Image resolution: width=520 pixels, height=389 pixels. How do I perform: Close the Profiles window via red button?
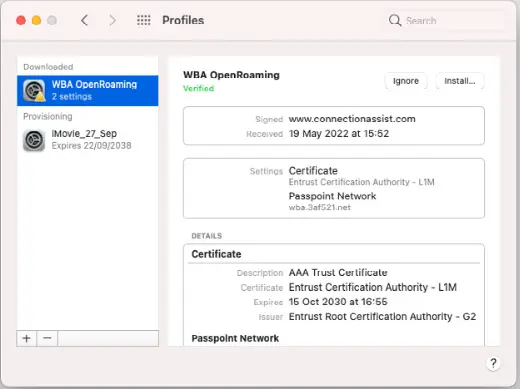click(x=21, y=20)
